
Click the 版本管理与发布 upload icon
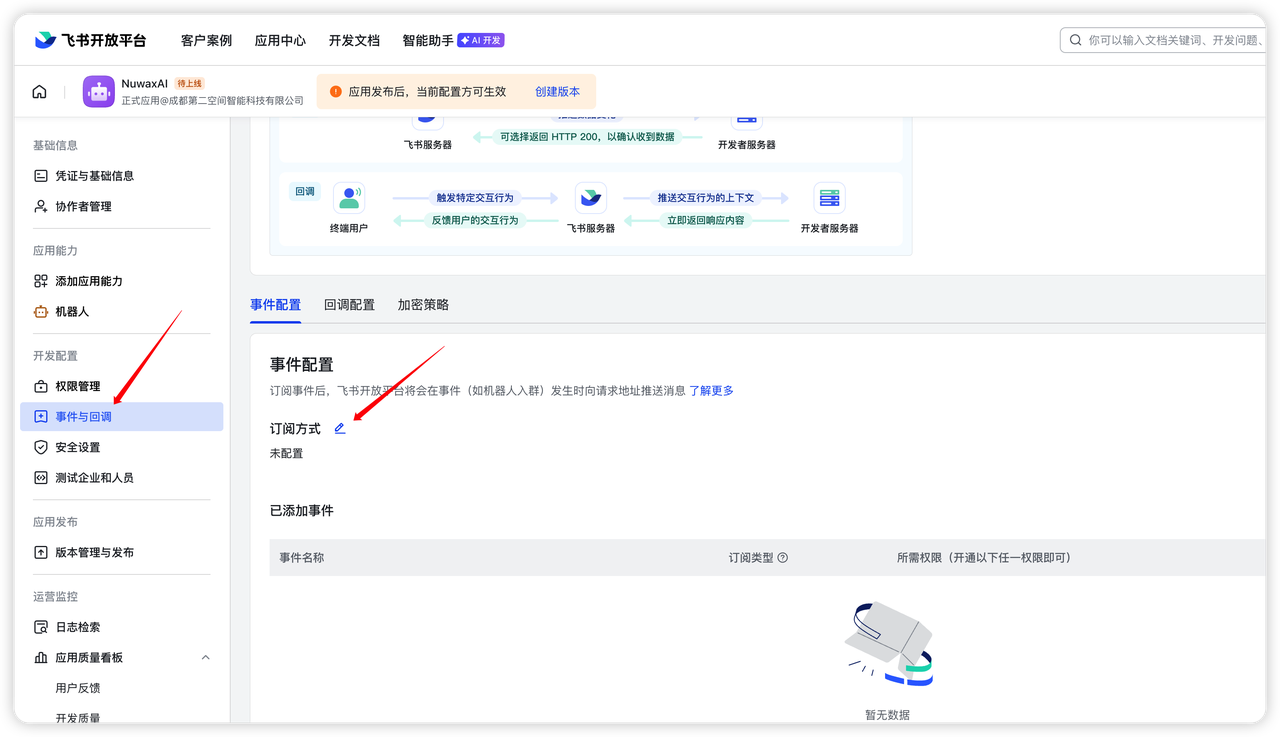coord(41,552)
